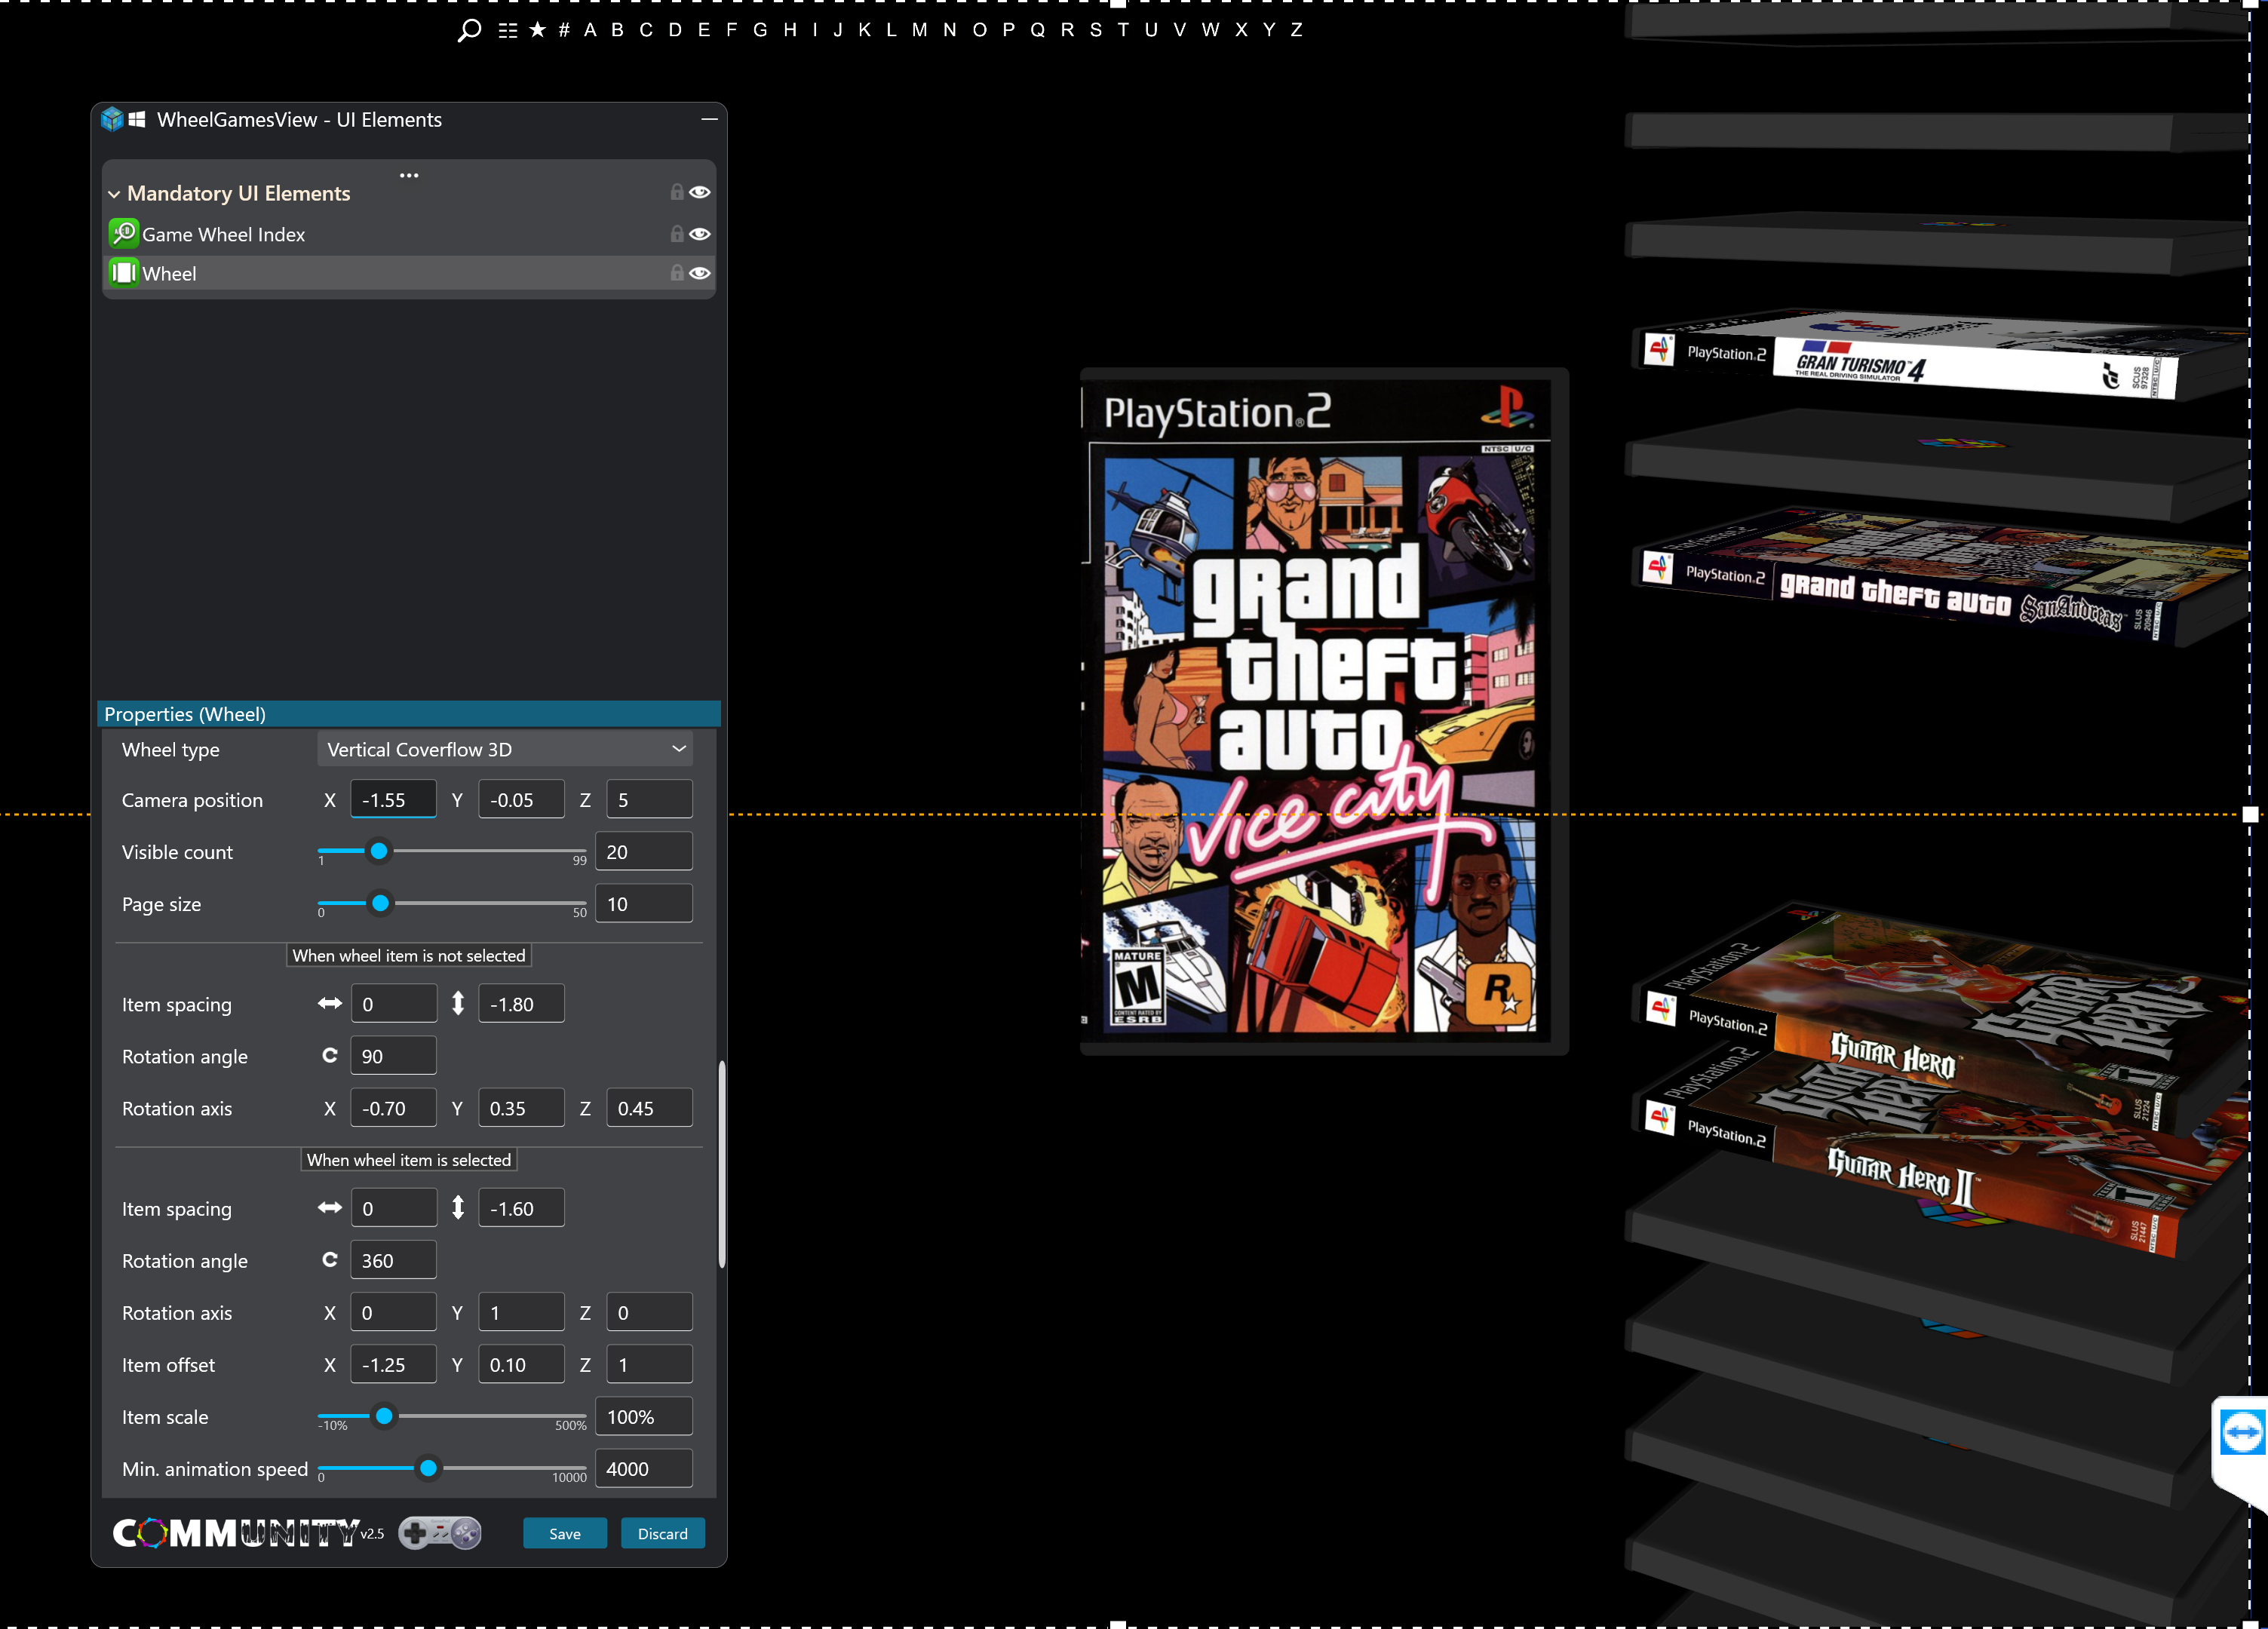2268x1629 pixels.
Task: Edit Item offset X field -1.25
Action: (x=393, y=1364)
